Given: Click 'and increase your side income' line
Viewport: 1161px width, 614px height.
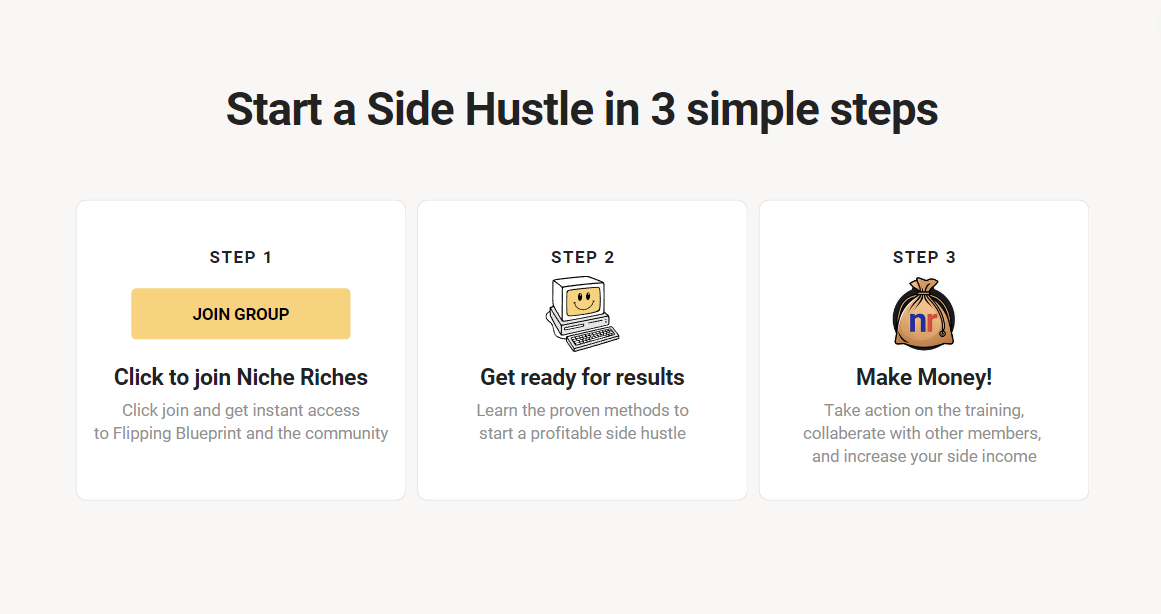Looking at the screenshot, I should [x=924, y=456].
